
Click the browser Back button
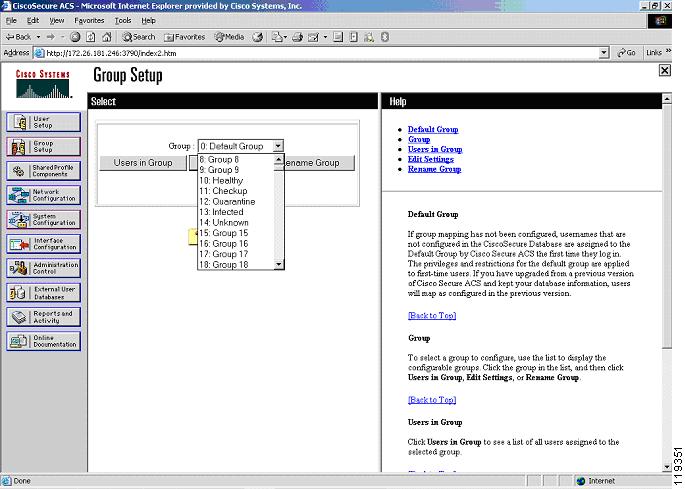pos(18,37)
